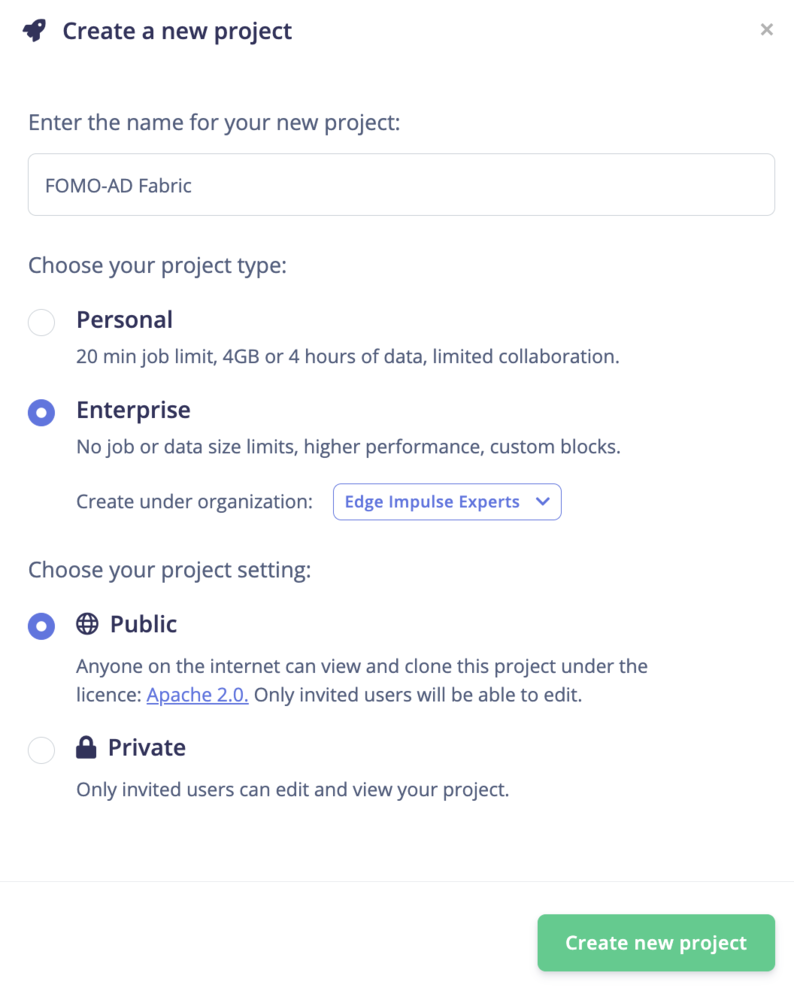The width and height of the screenshot is (794, 1000).
Task: Open the Apache 2.0 licence link
Action: click(x=197, y=695)
